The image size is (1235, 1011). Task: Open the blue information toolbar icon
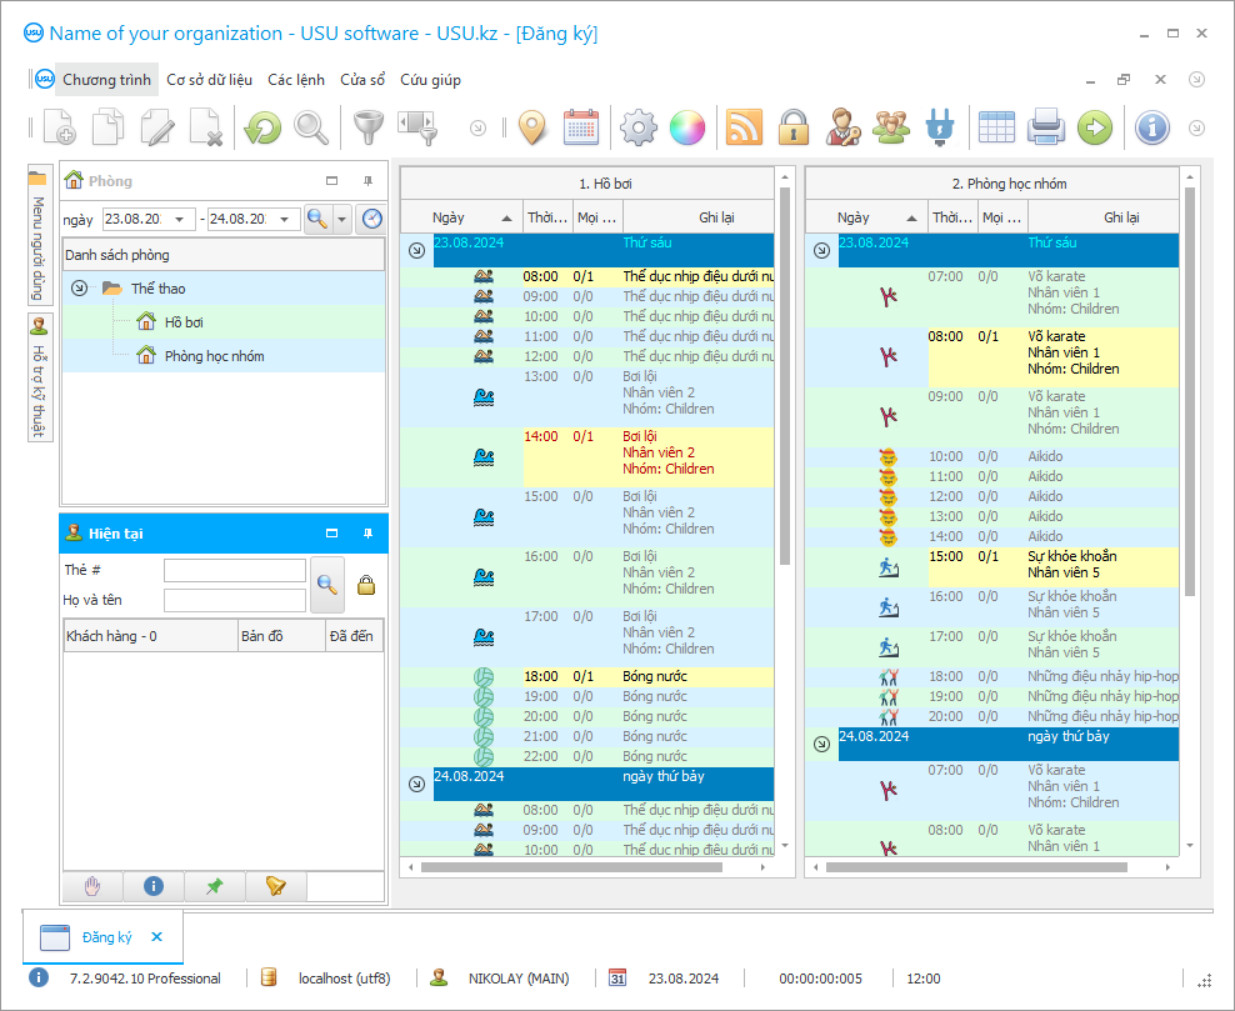1152,128
